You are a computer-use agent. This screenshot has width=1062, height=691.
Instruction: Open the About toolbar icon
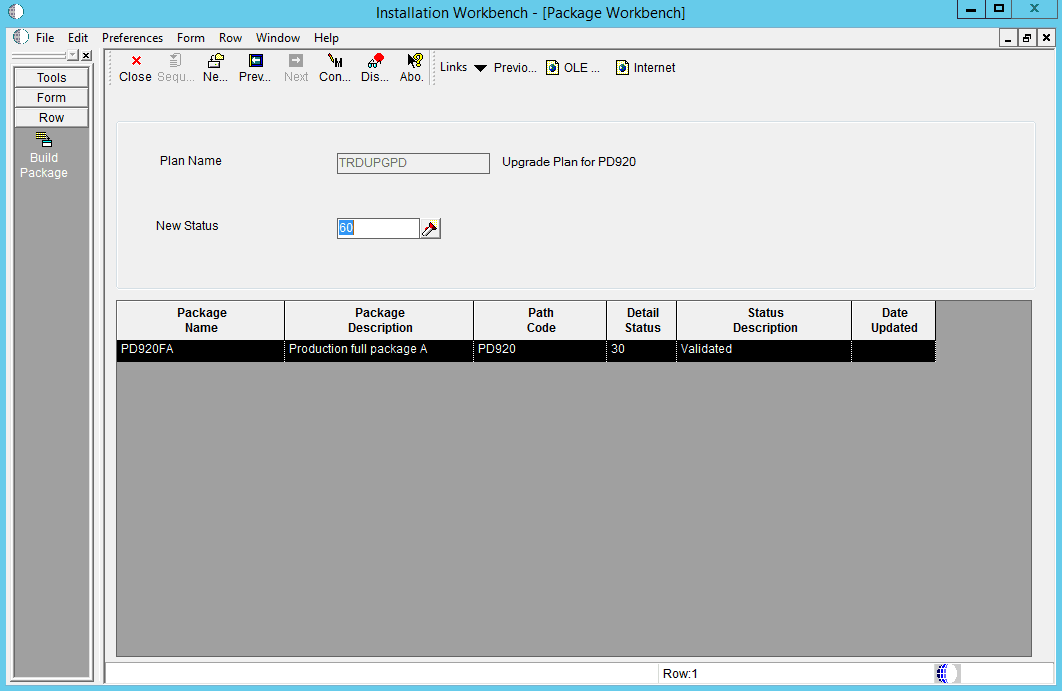click(x=413, y=61)
